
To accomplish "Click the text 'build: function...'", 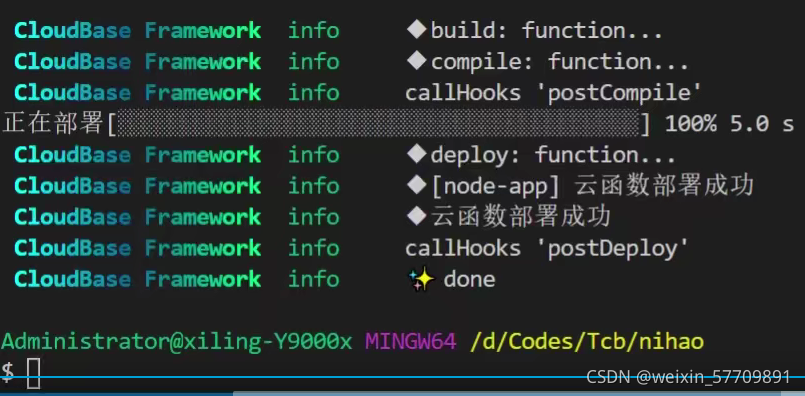I will coord(547,31).
